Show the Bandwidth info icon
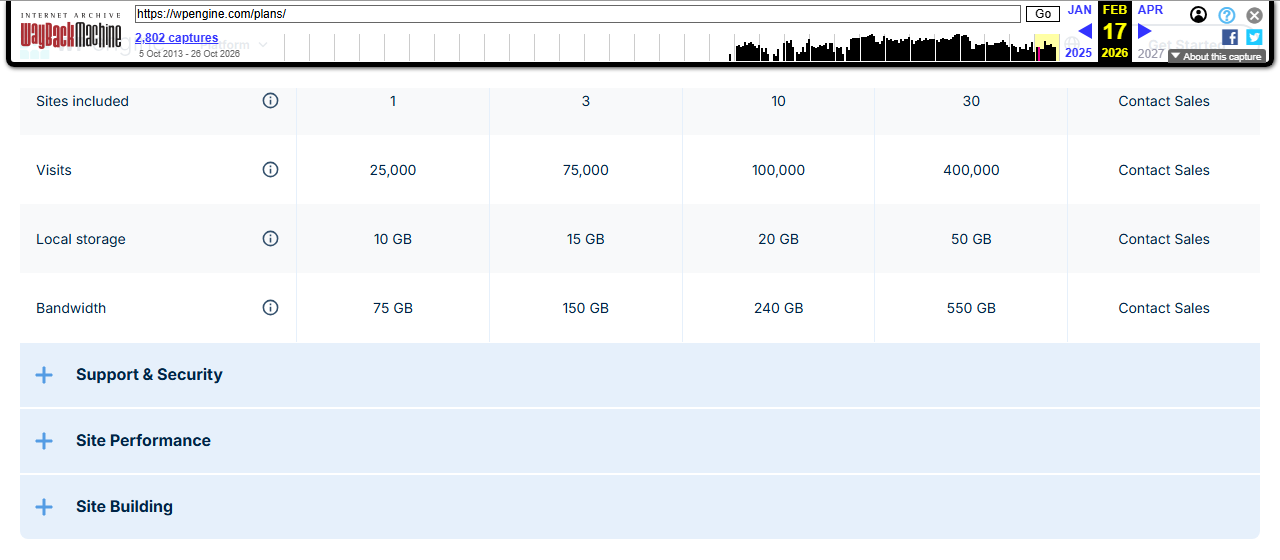The width and height of the screenshot is (1280, 560). pos(270,308)
